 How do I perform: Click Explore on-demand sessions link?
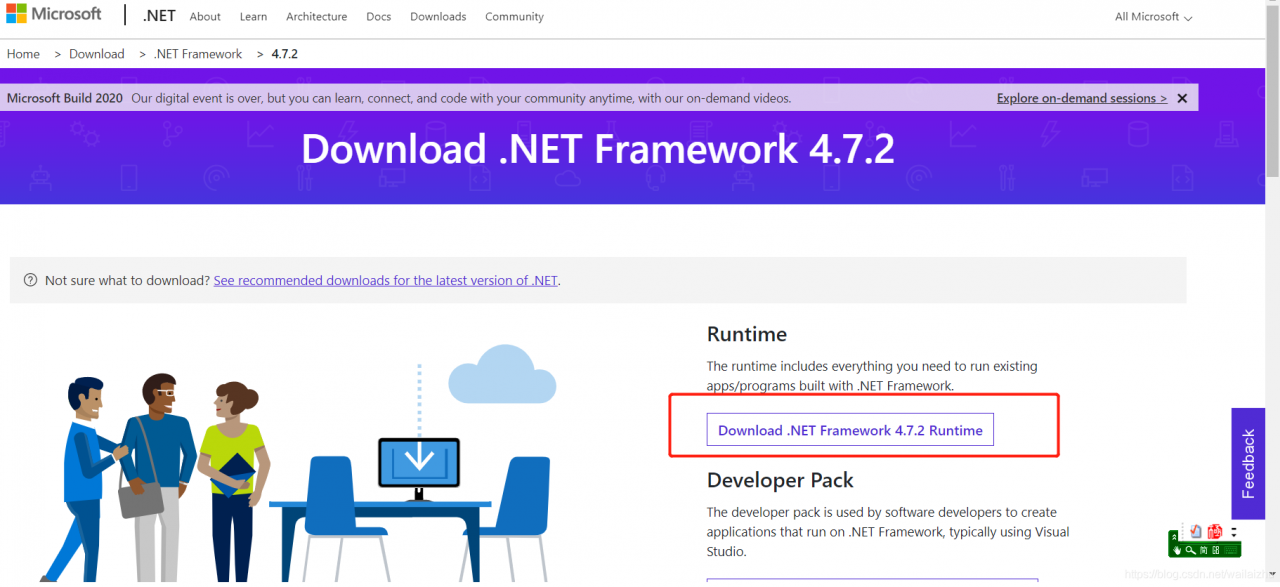1081,98
